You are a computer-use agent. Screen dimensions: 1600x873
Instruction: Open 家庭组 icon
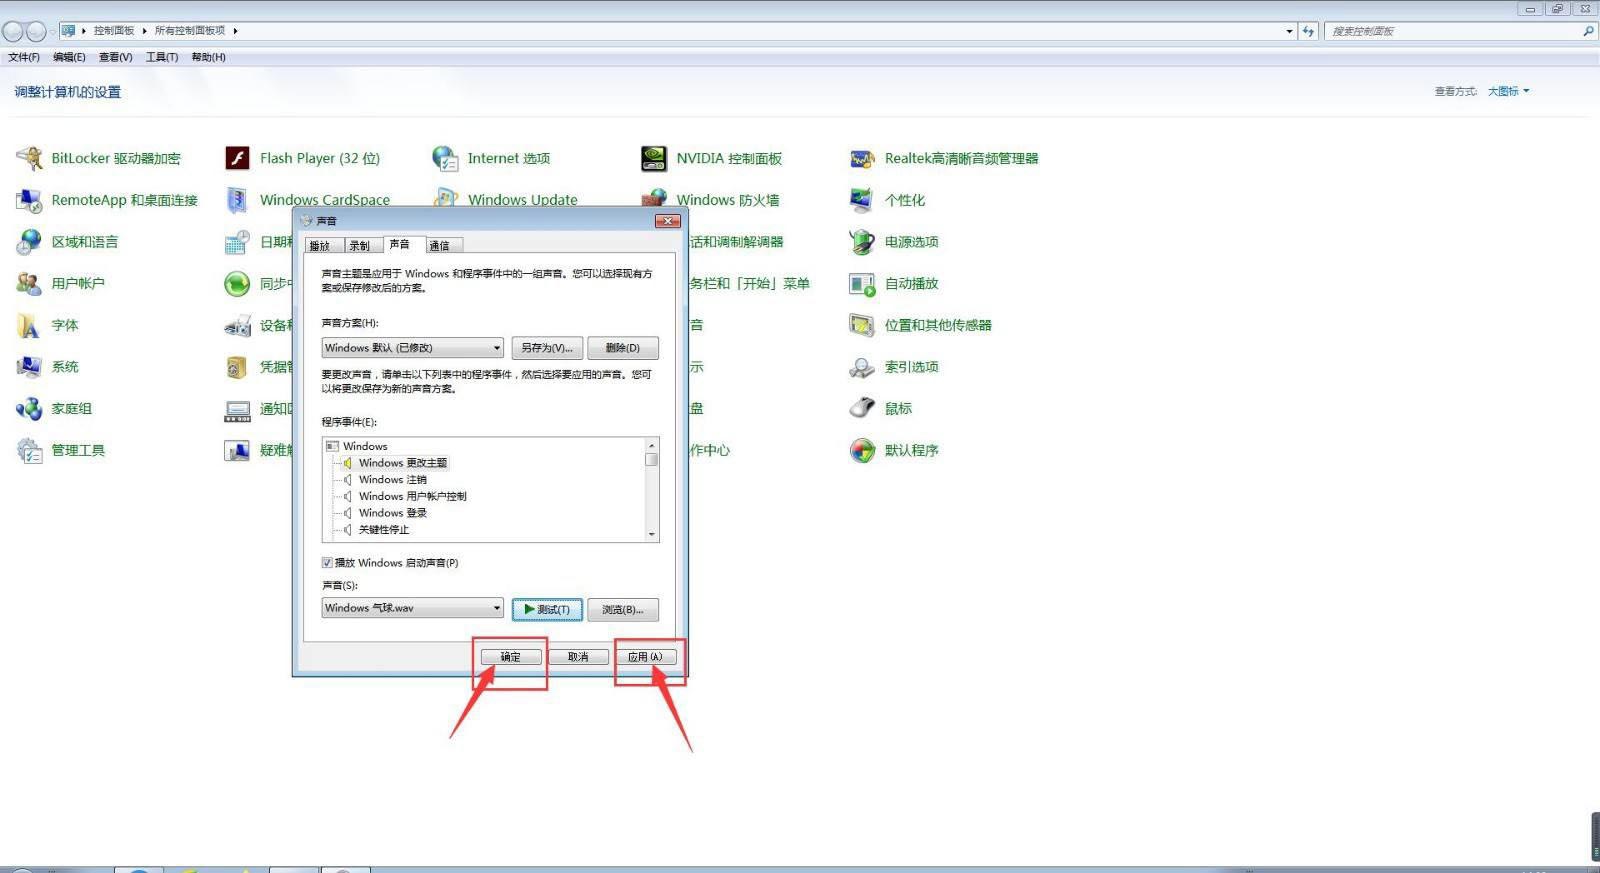[x=30, y=408]
